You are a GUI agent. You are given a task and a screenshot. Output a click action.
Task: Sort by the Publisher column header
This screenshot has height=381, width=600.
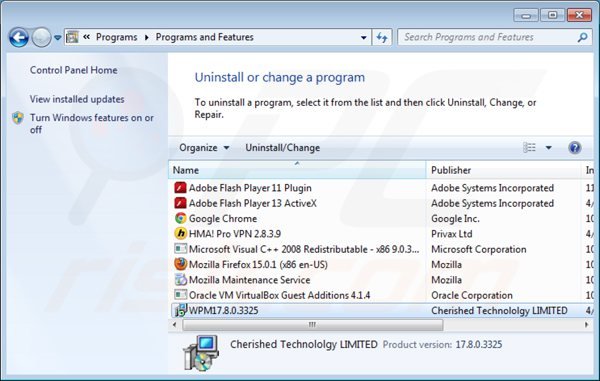coord(504,170)
